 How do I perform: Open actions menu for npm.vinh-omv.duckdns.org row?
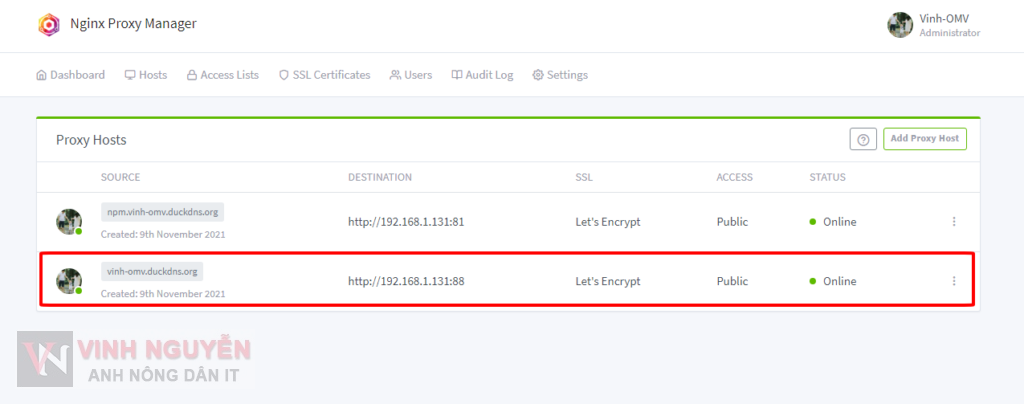(953, 221)
